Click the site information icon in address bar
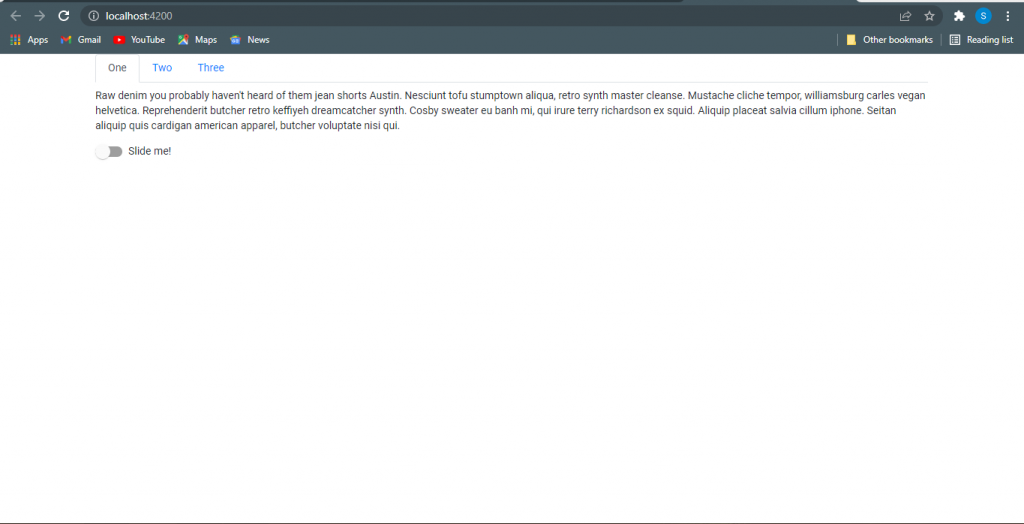Viewport: 1024px width, 524px height. (x=93, y=16)
